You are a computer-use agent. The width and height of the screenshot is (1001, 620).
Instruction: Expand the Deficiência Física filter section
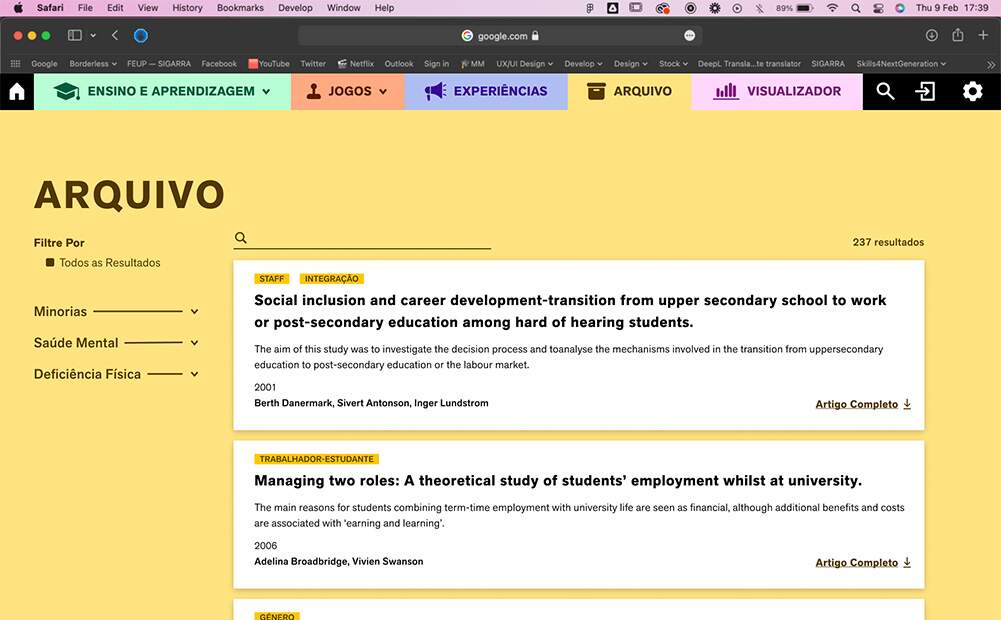(x=194, y=375)
